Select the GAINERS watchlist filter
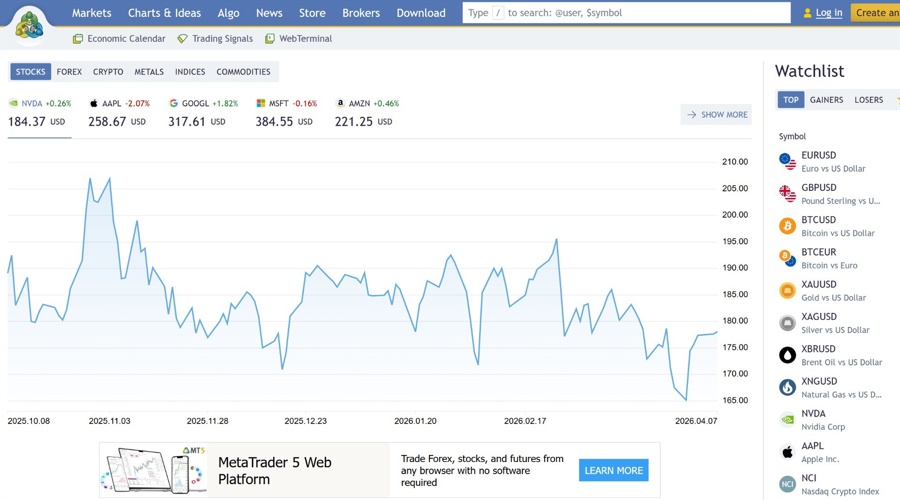This screenshot has height=500, width=900. pos(826,100)
